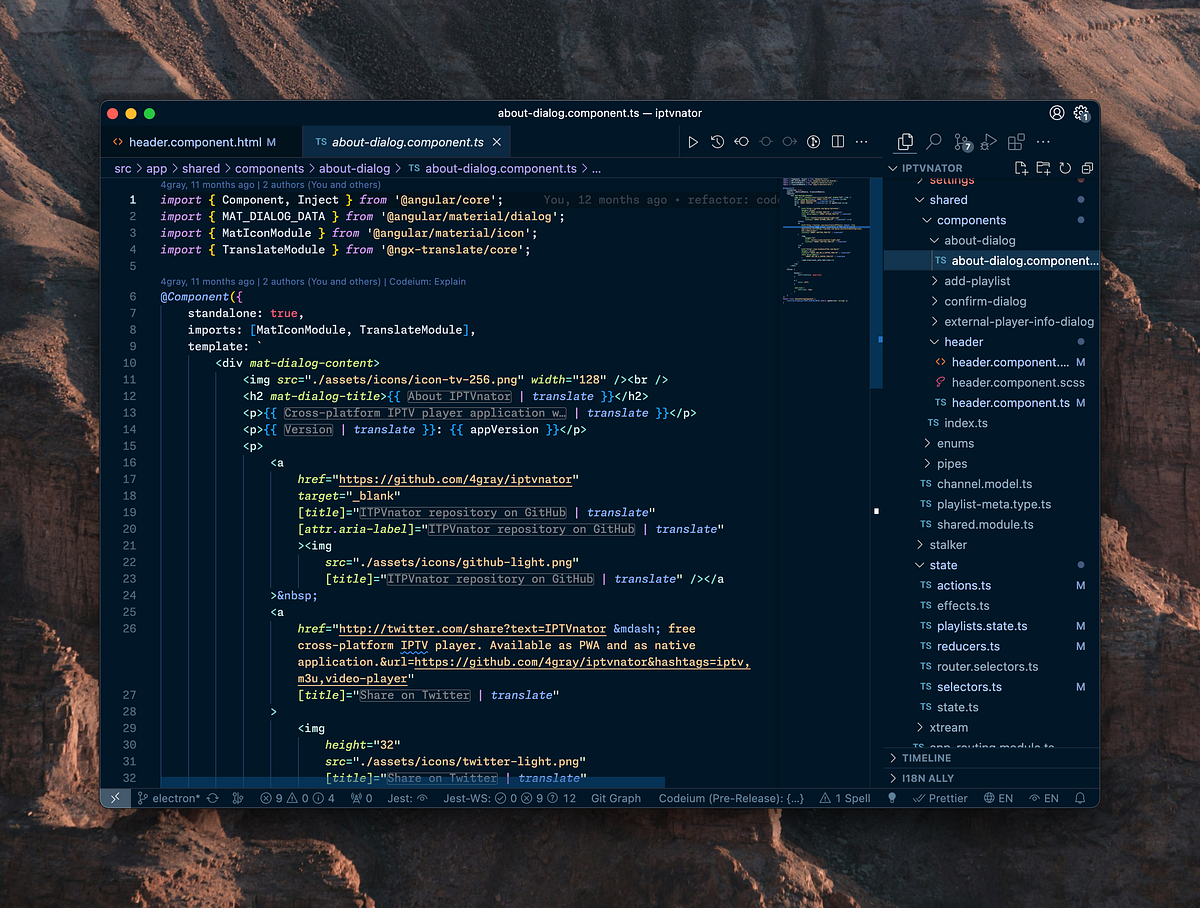Open the Extensions view
The width and height of the screenshot is (1200, 908).
coord(1015,141)
